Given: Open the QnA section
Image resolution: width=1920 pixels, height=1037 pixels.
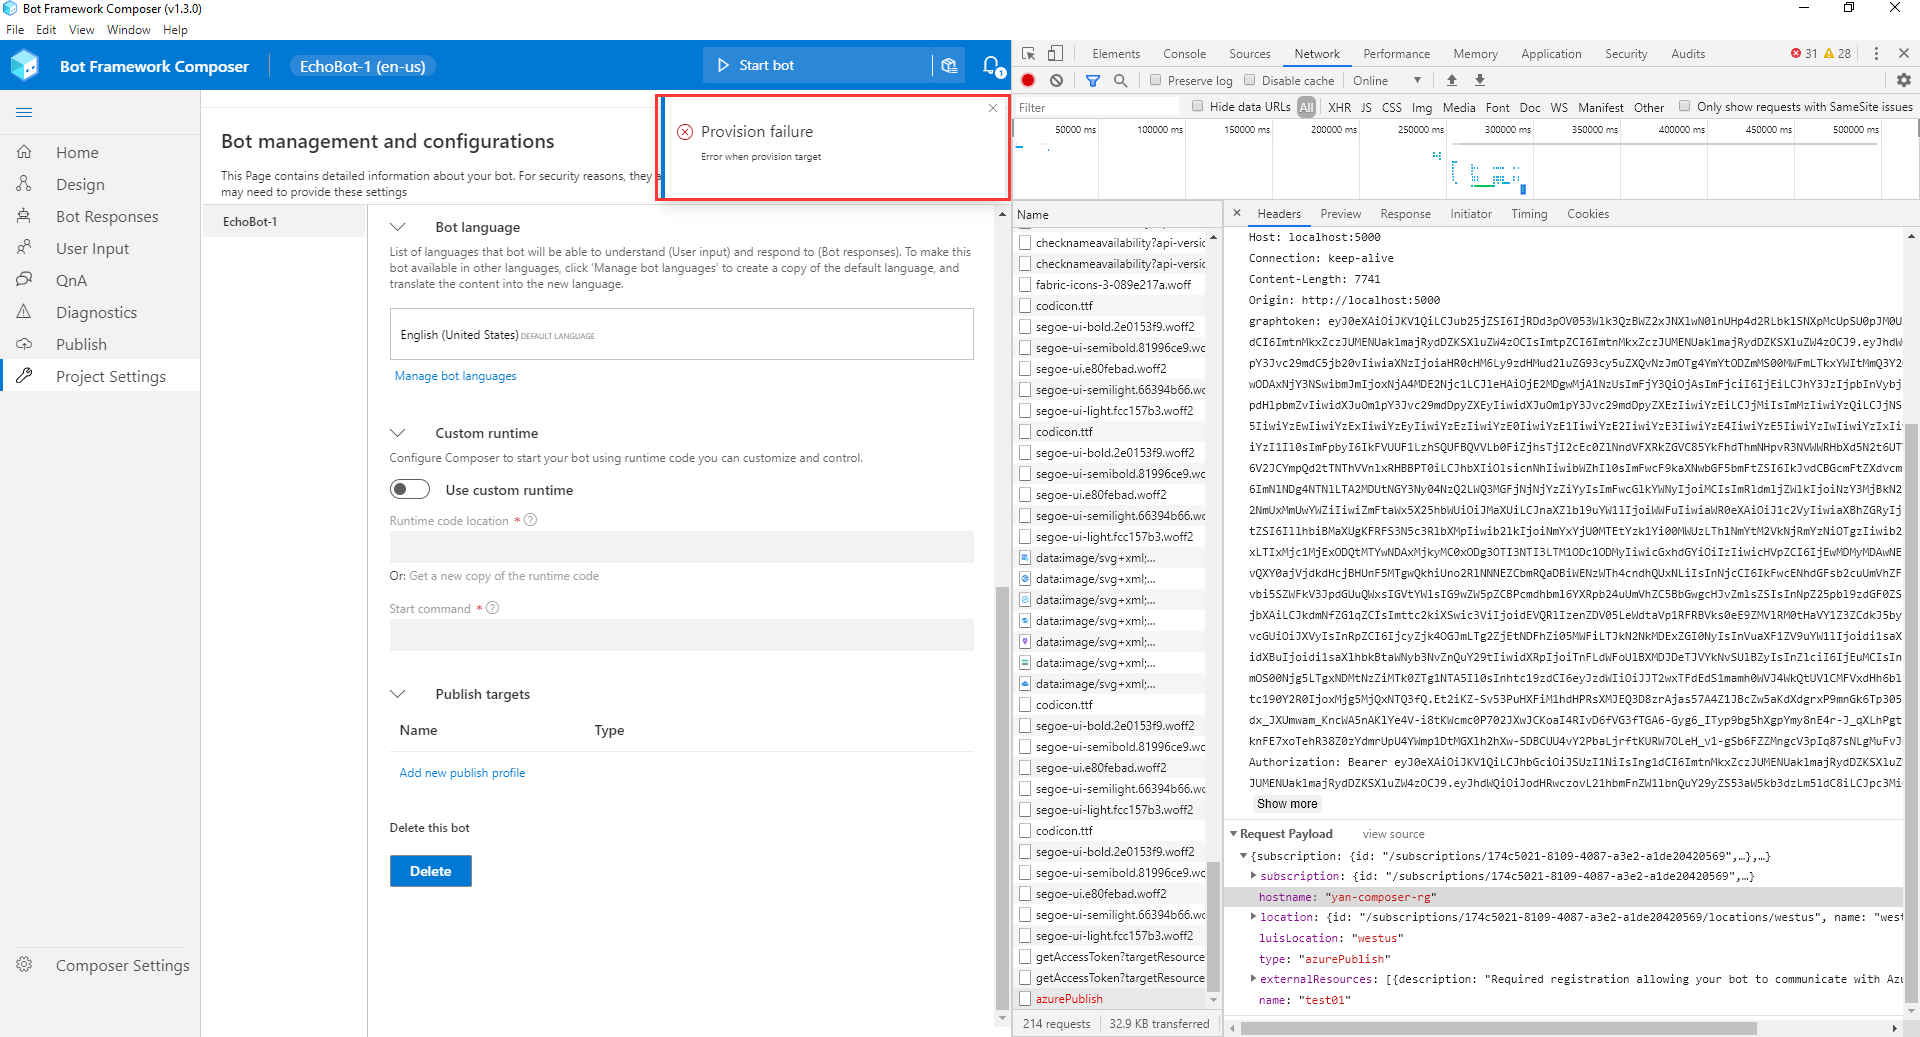Looking at the screenshot, I should pyautogui.click(x=70, y=280).
